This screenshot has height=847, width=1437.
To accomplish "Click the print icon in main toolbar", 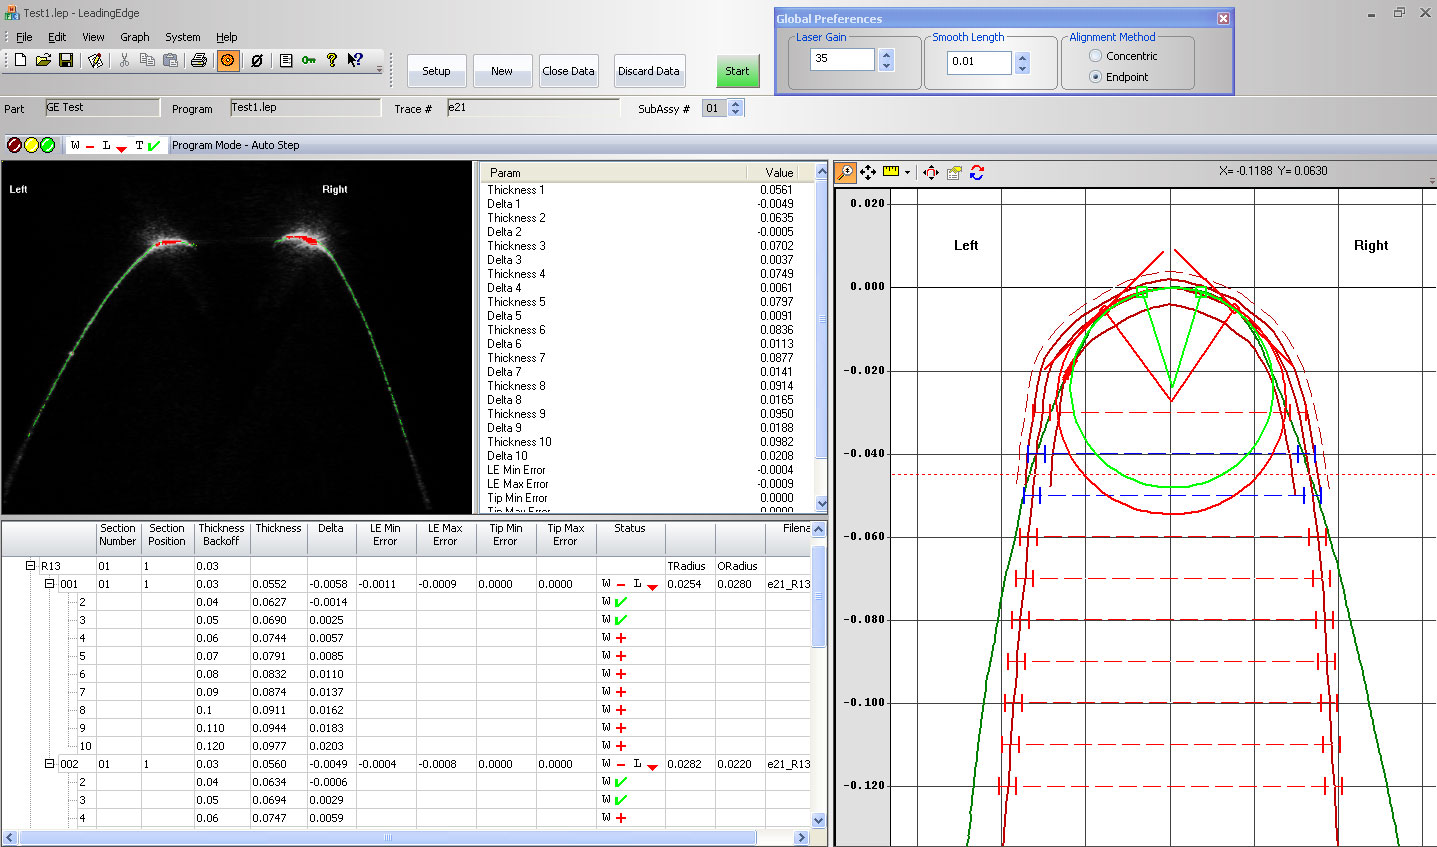I will point(199,60).
